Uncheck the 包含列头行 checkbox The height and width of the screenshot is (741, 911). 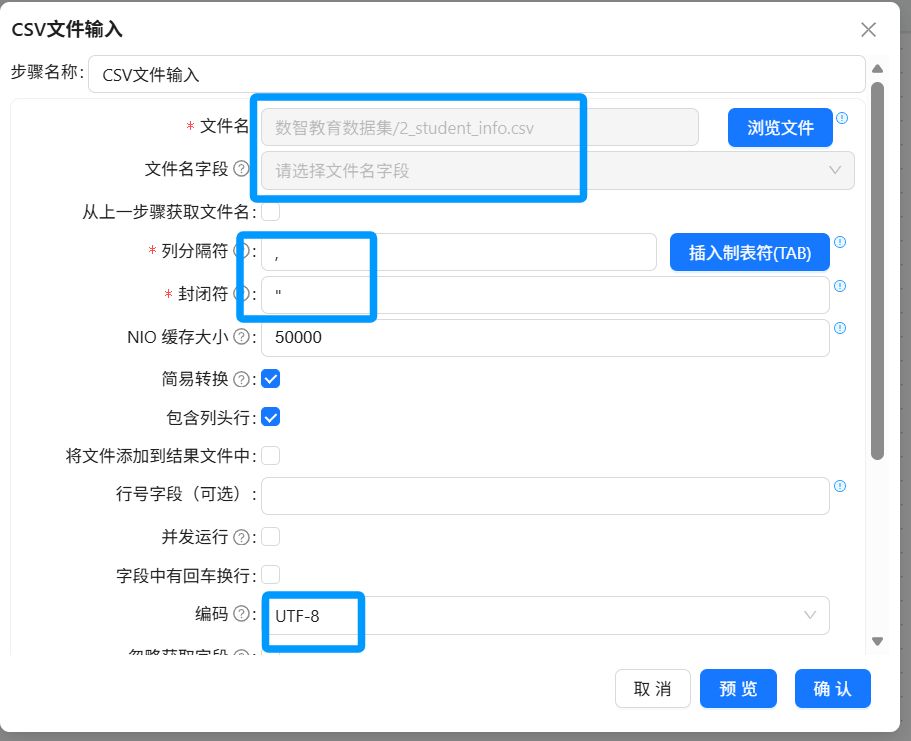click(x=271, y=417)
